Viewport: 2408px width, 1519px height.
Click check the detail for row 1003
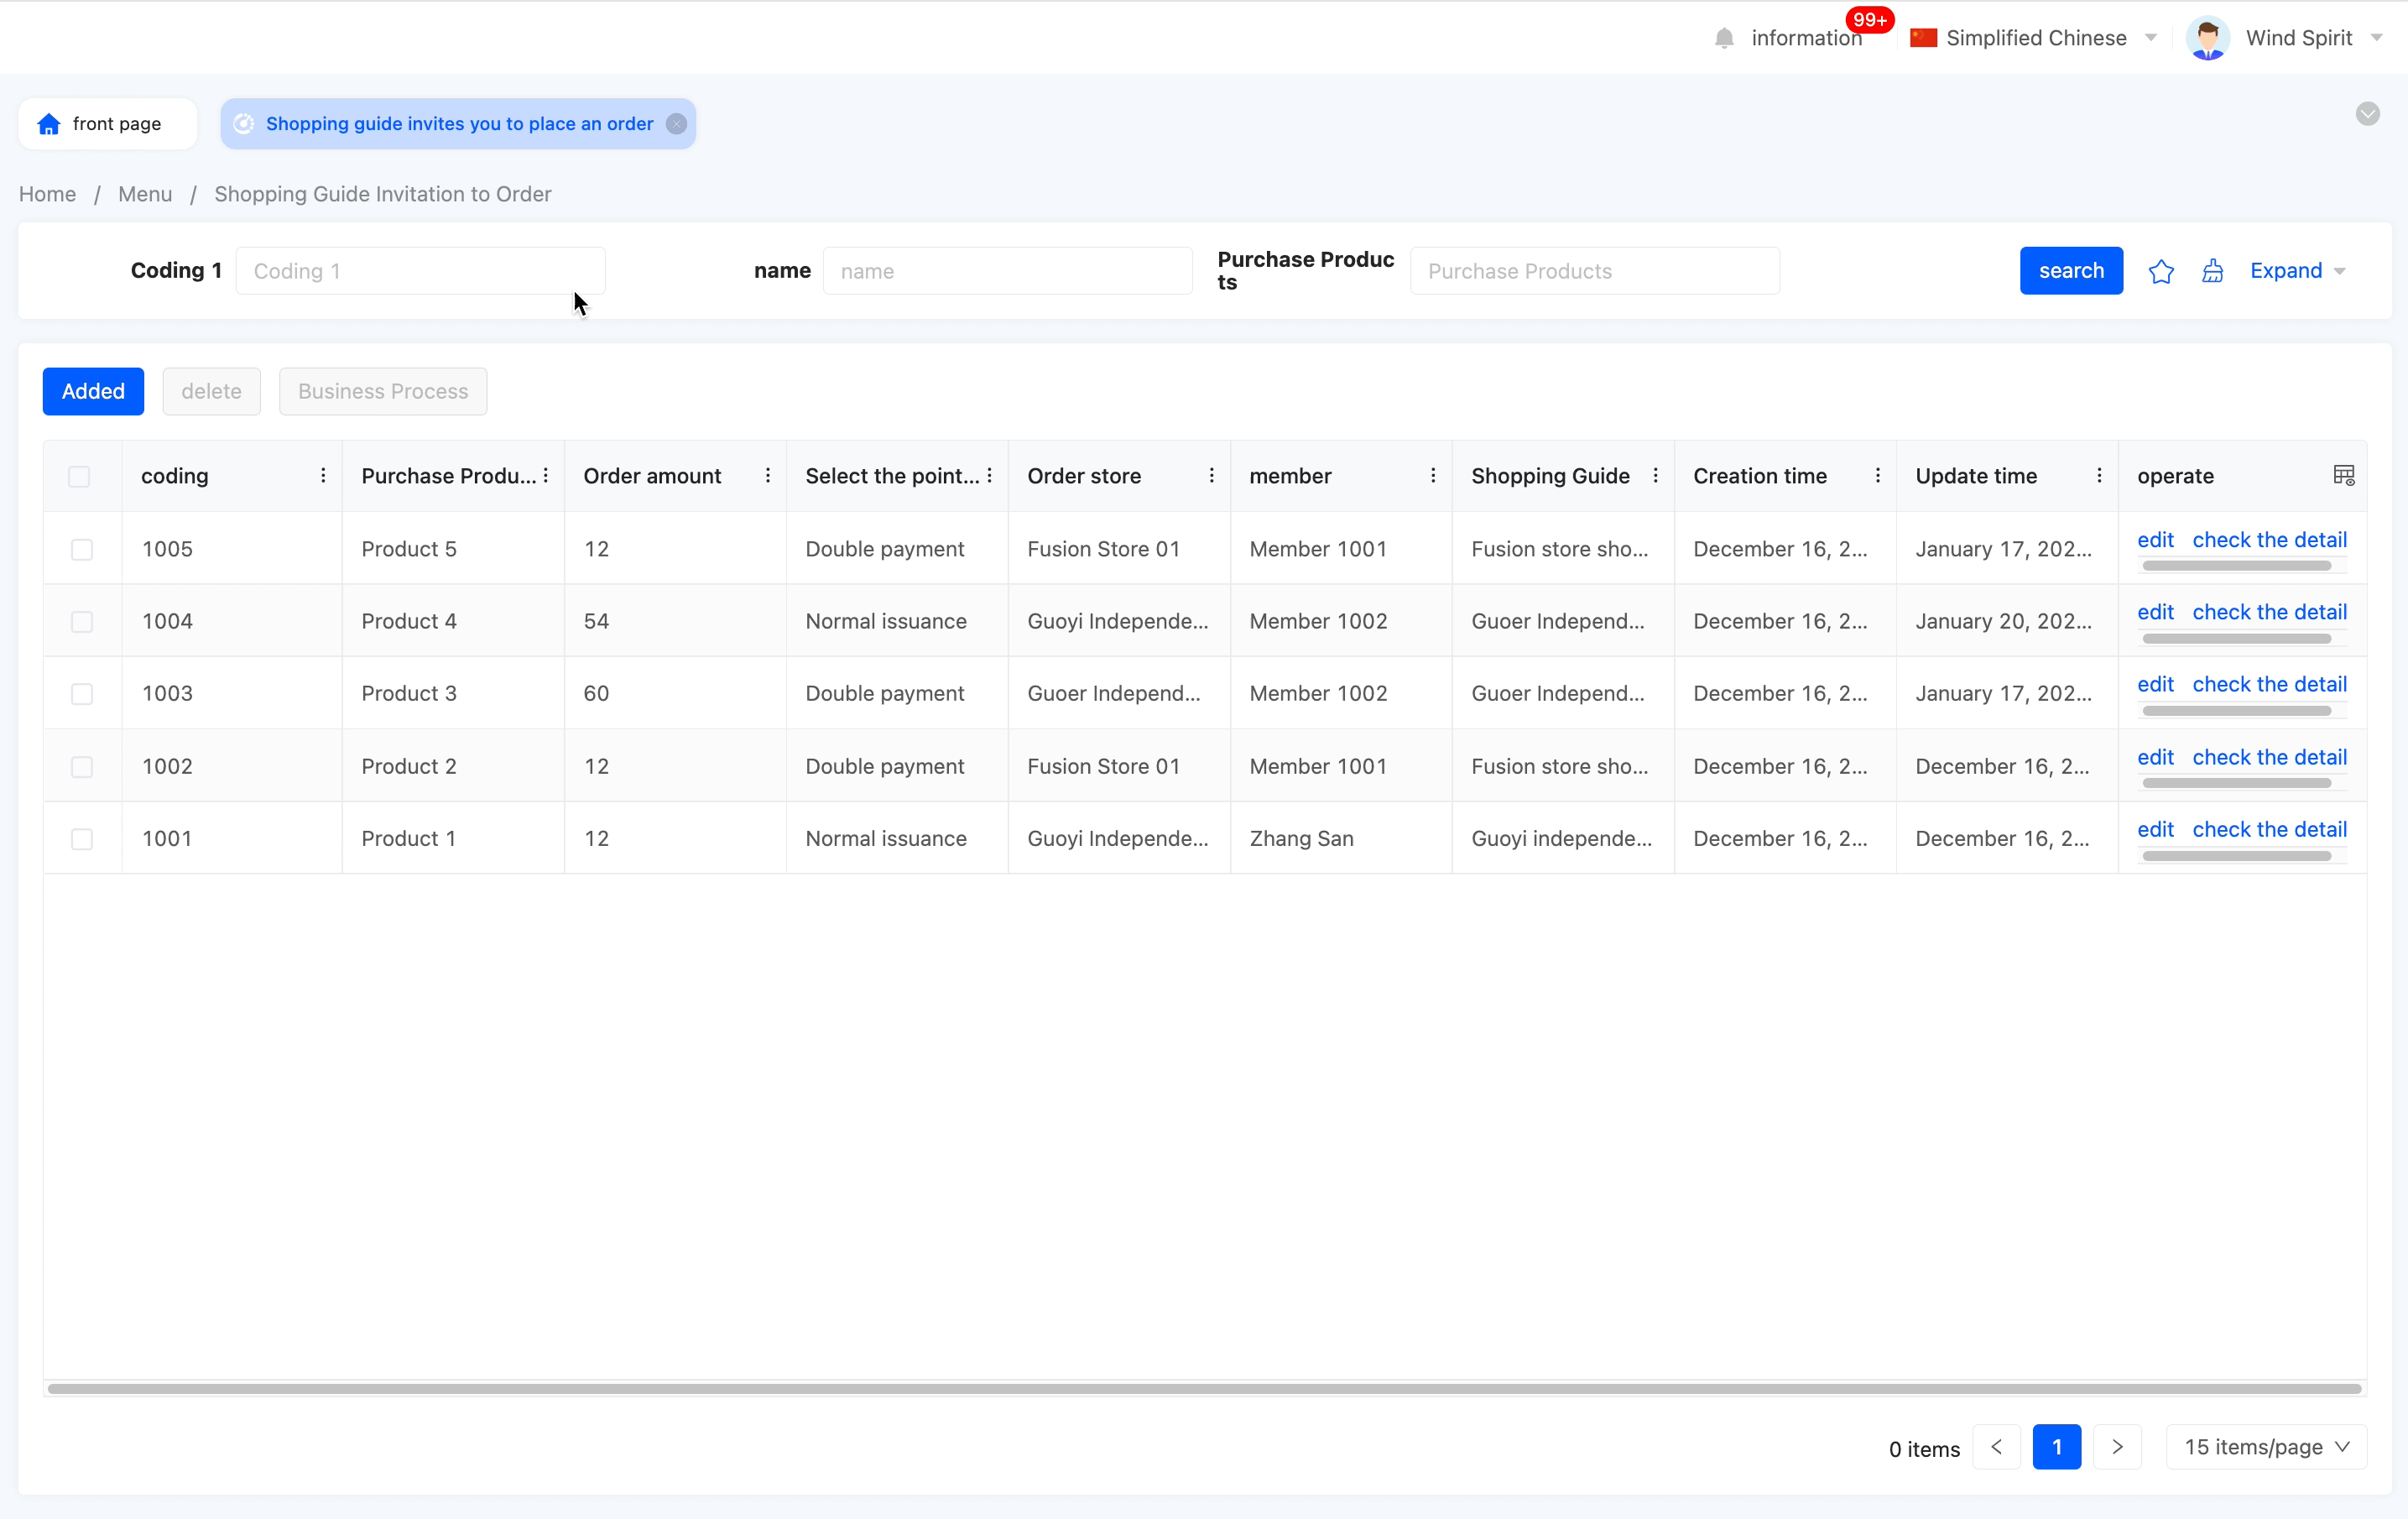click(x=2269, y=684)
